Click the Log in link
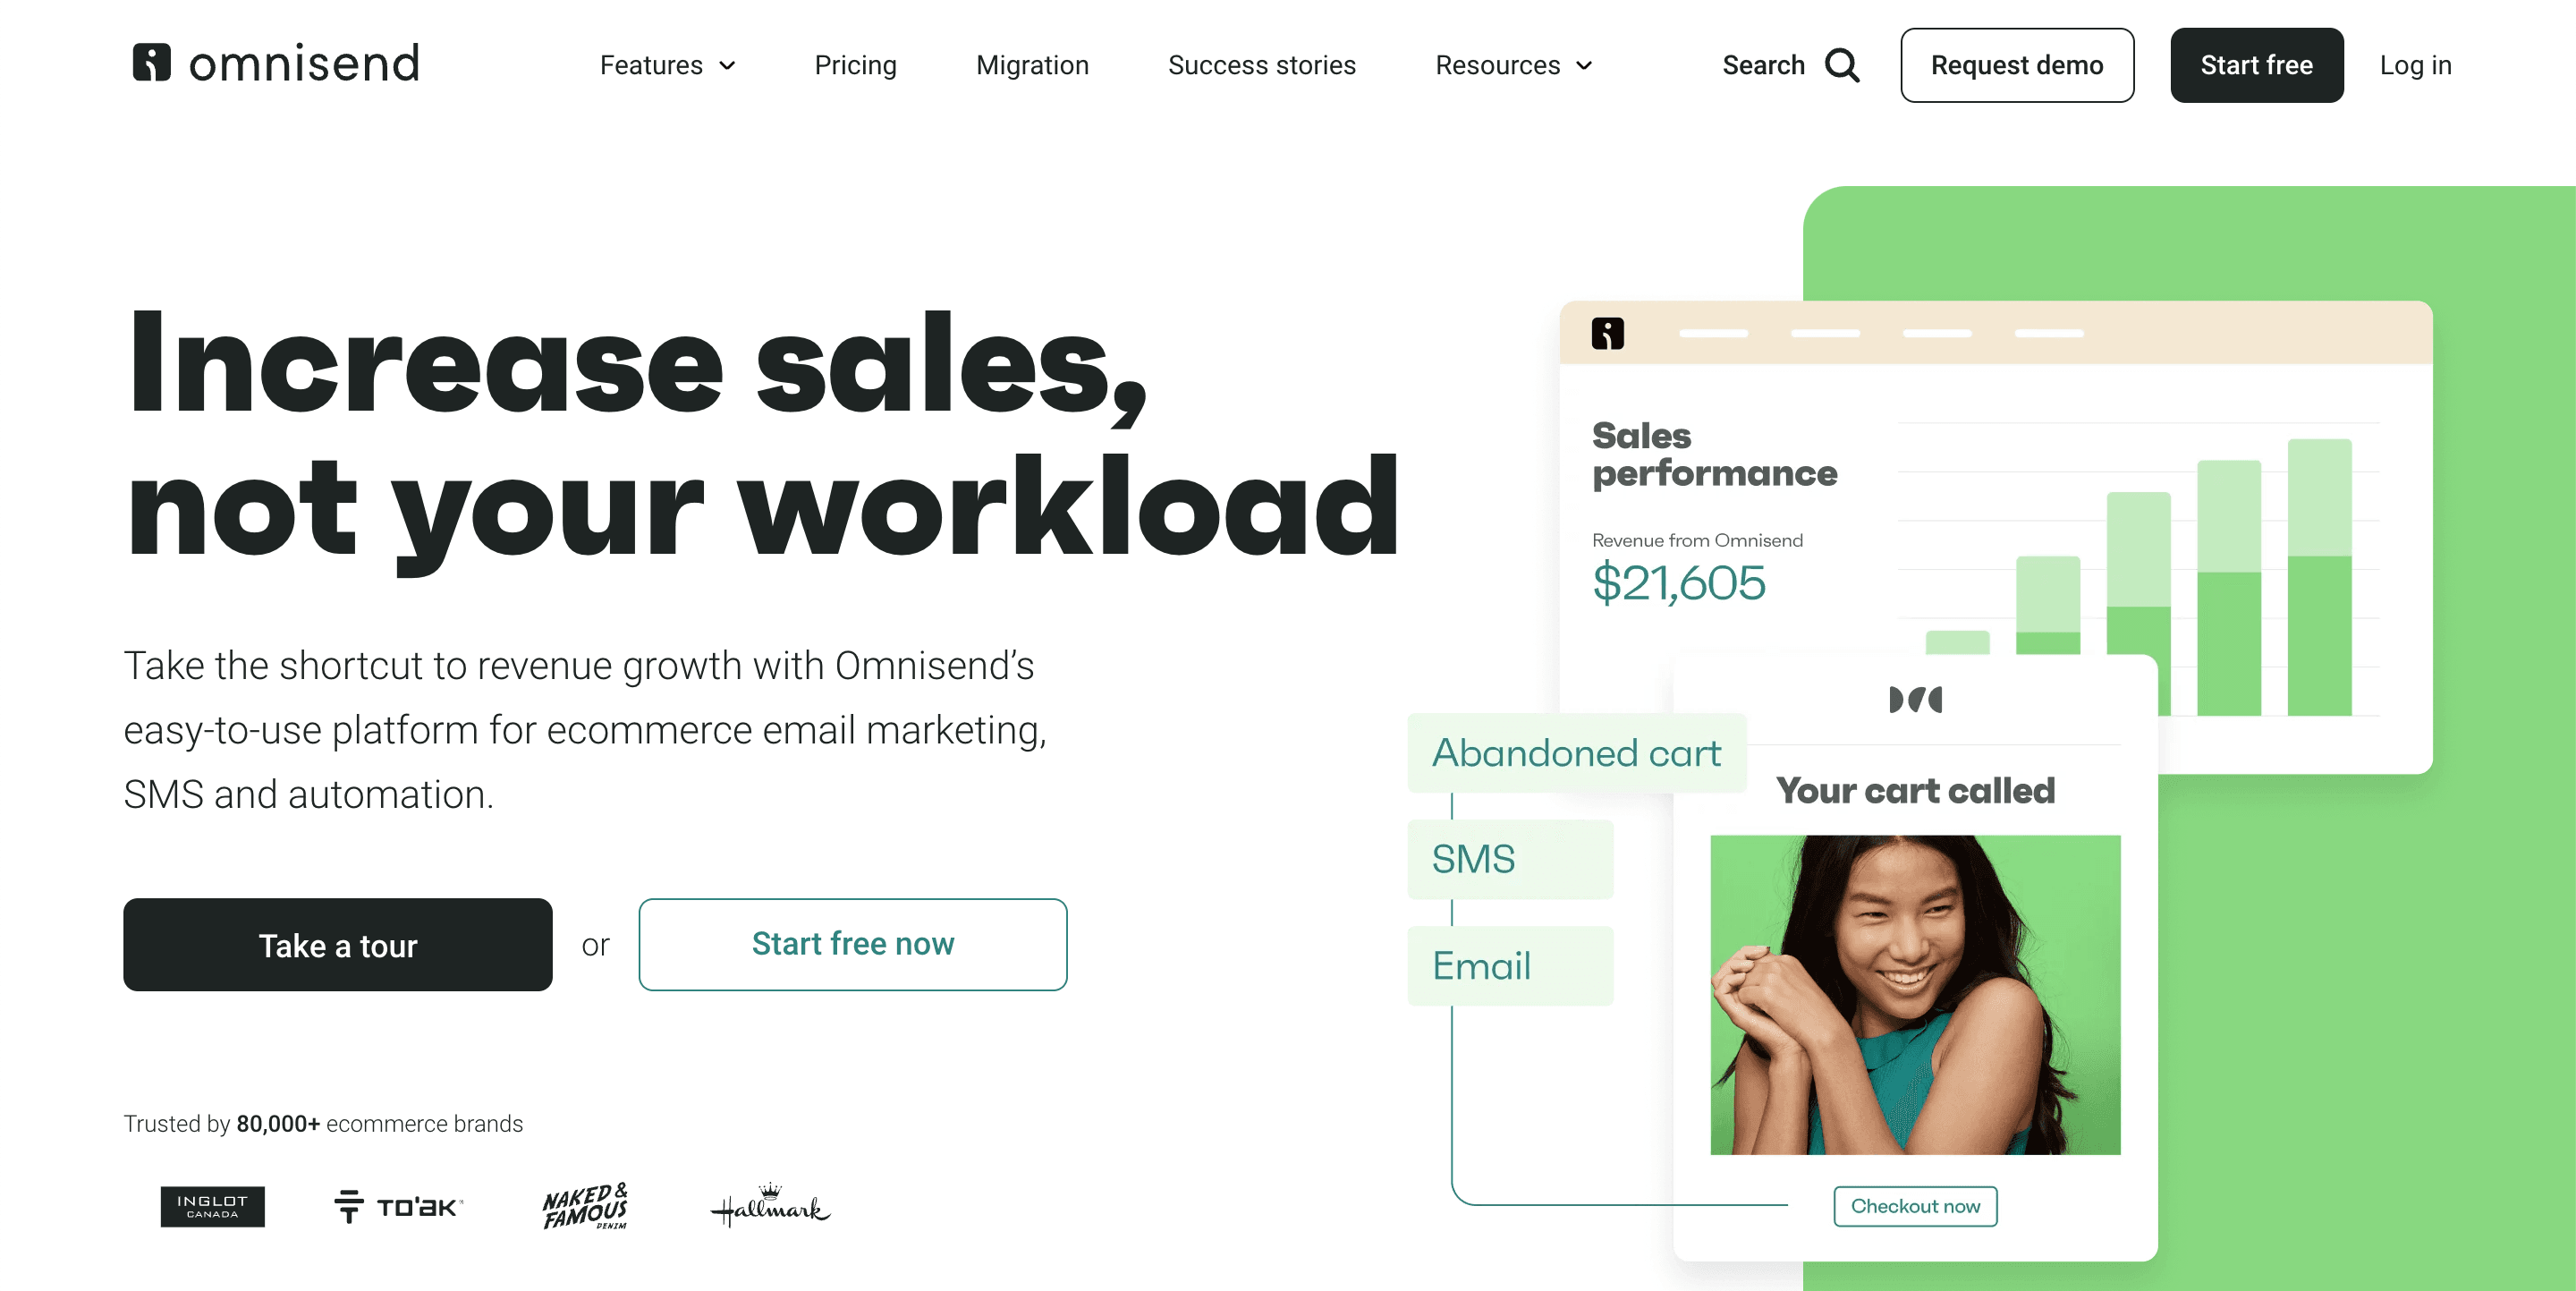The height and width of the screenshot is (1291, 2576). tap(2415, 64)
